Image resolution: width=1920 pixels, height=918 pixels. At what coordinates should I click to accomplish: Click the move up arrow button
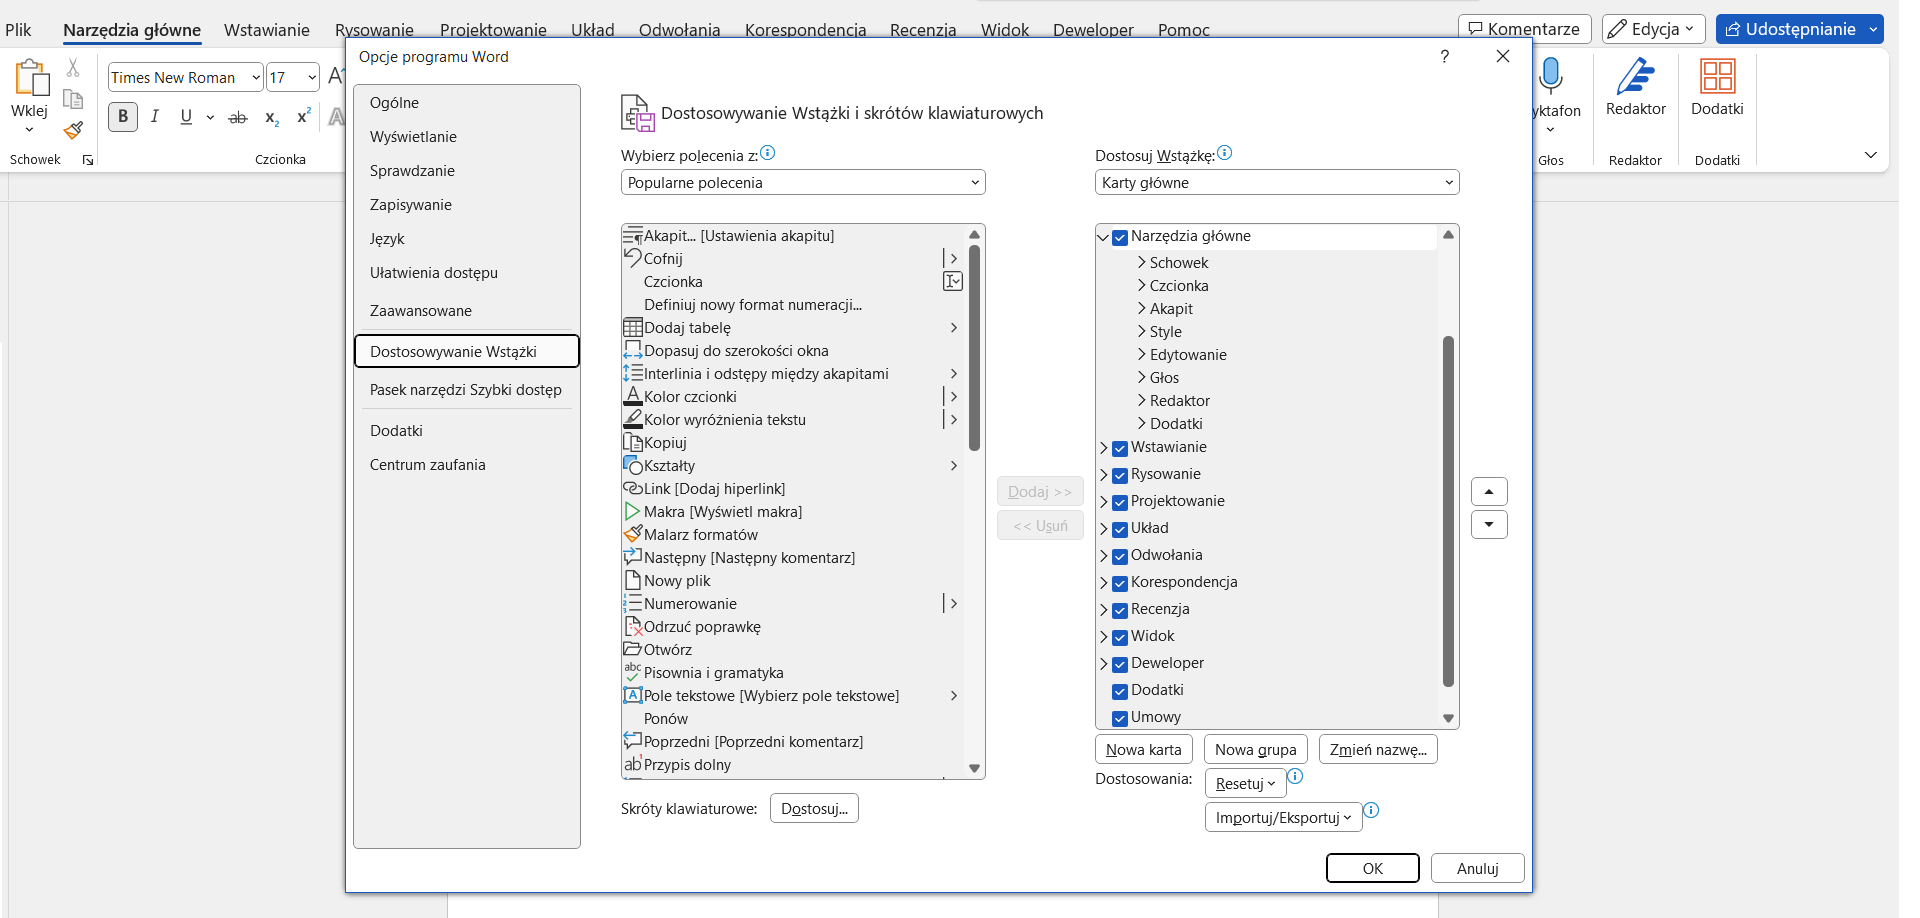click(1489, 491)
